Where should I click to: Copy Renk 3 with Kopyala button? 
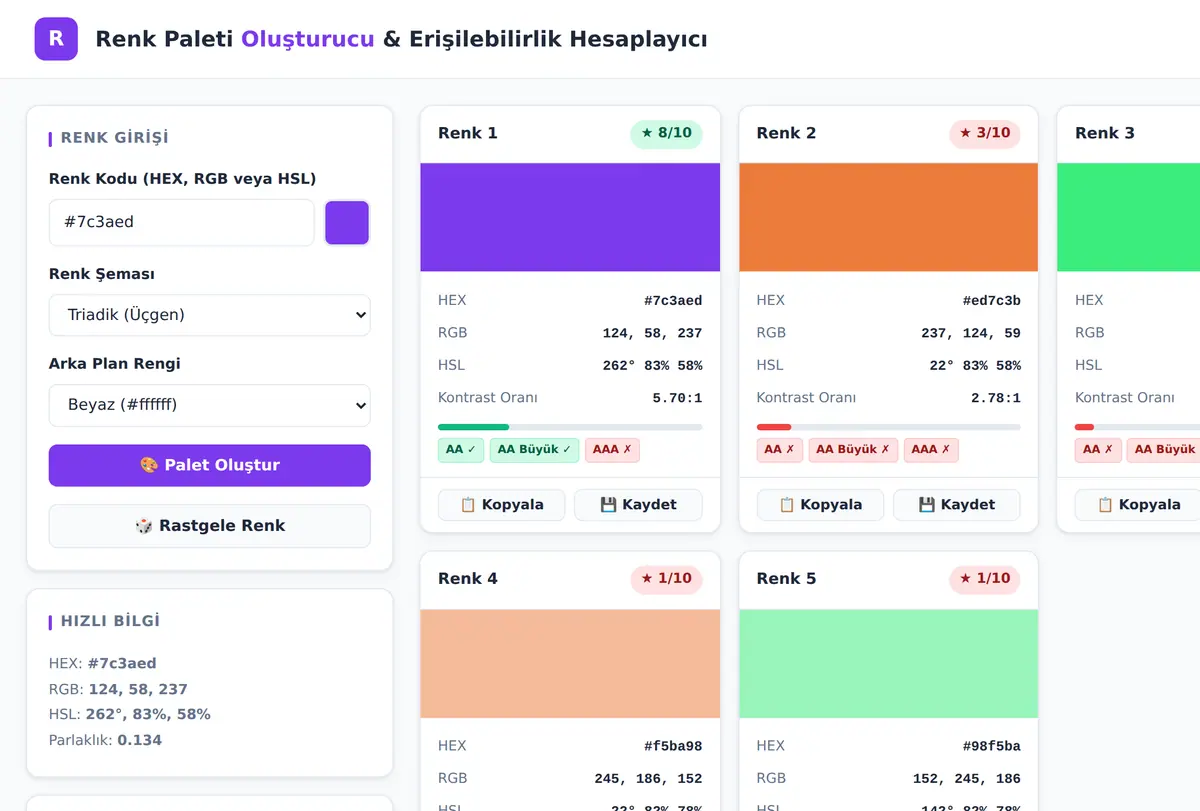coord(1139,505)
